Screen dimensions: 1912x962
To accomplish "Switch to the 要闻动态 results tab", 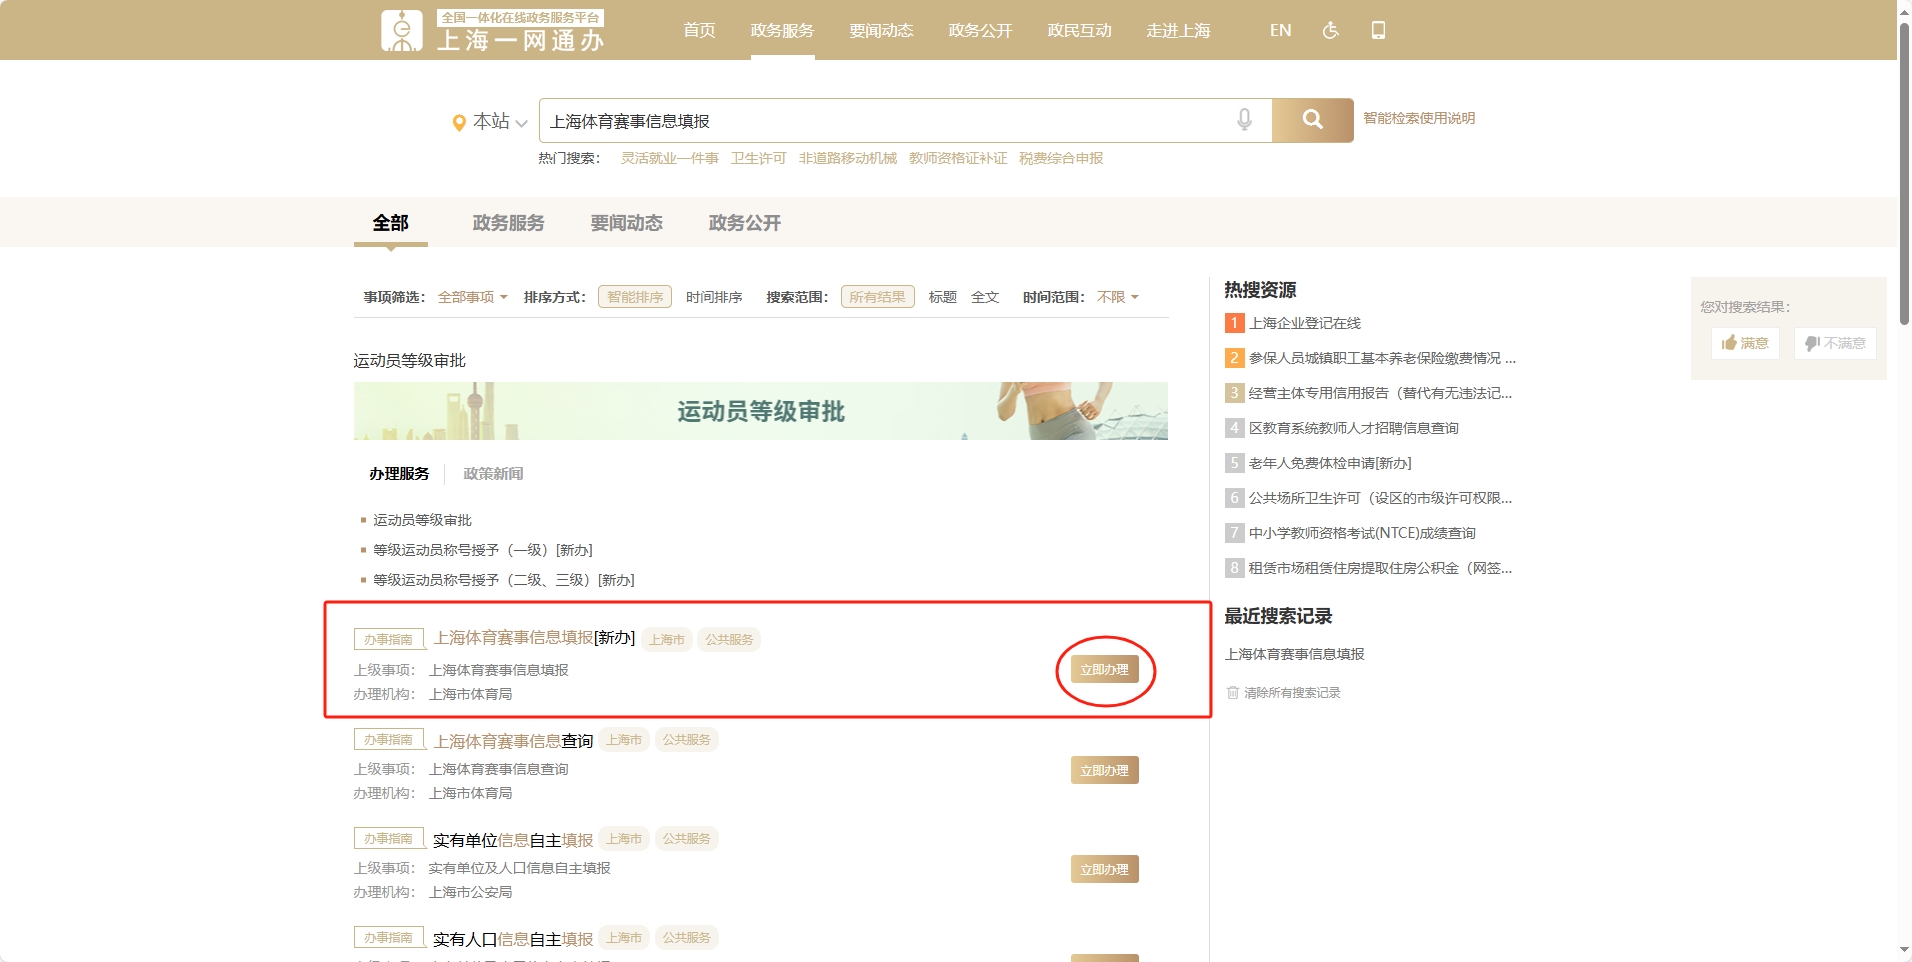I will point(626,223).
